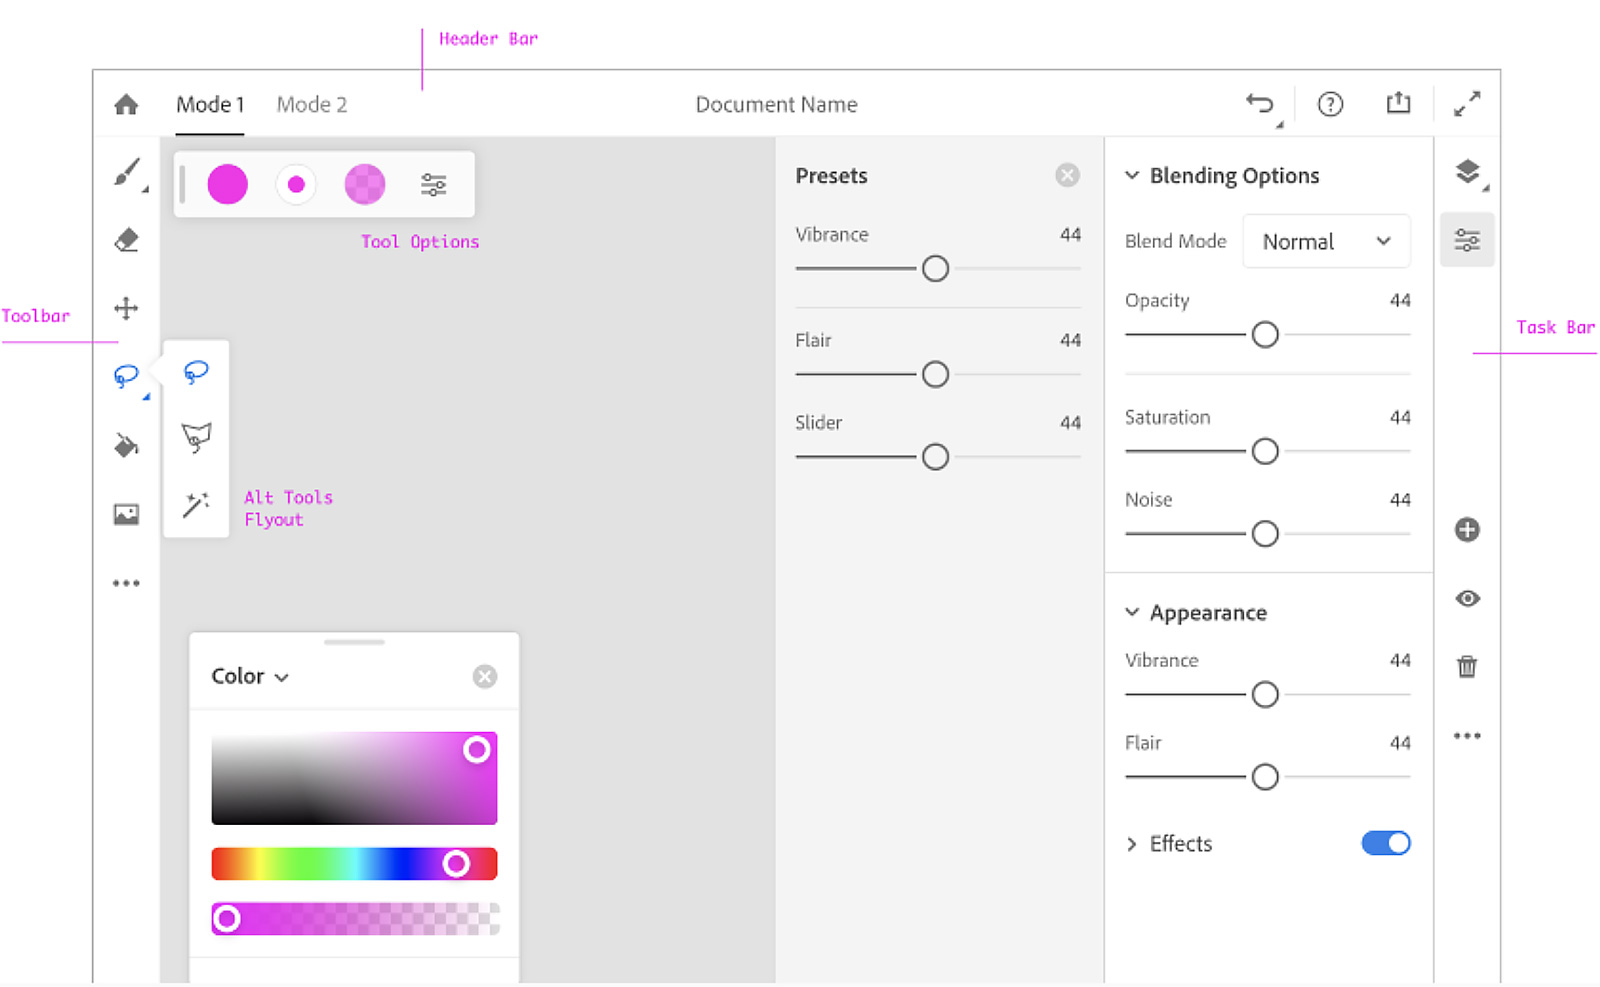Click the Presets Flair slider handle
Screen dimensions: 1600x987
pos(935,374)
